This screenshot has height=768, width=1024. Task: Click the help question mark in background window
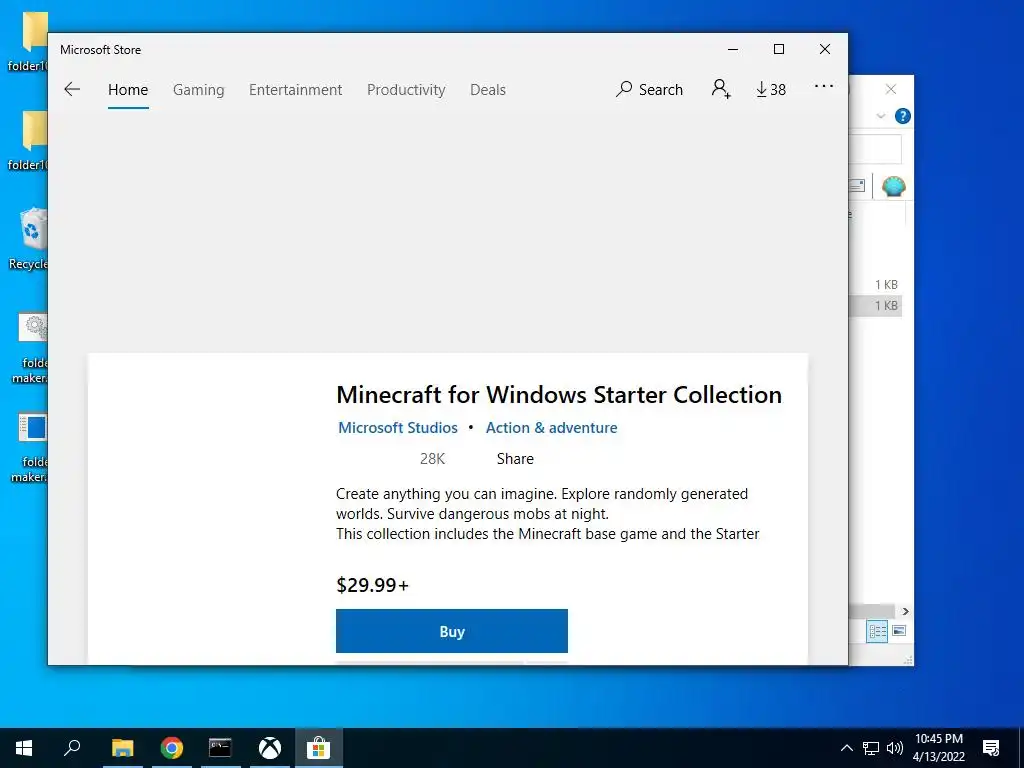903,116
